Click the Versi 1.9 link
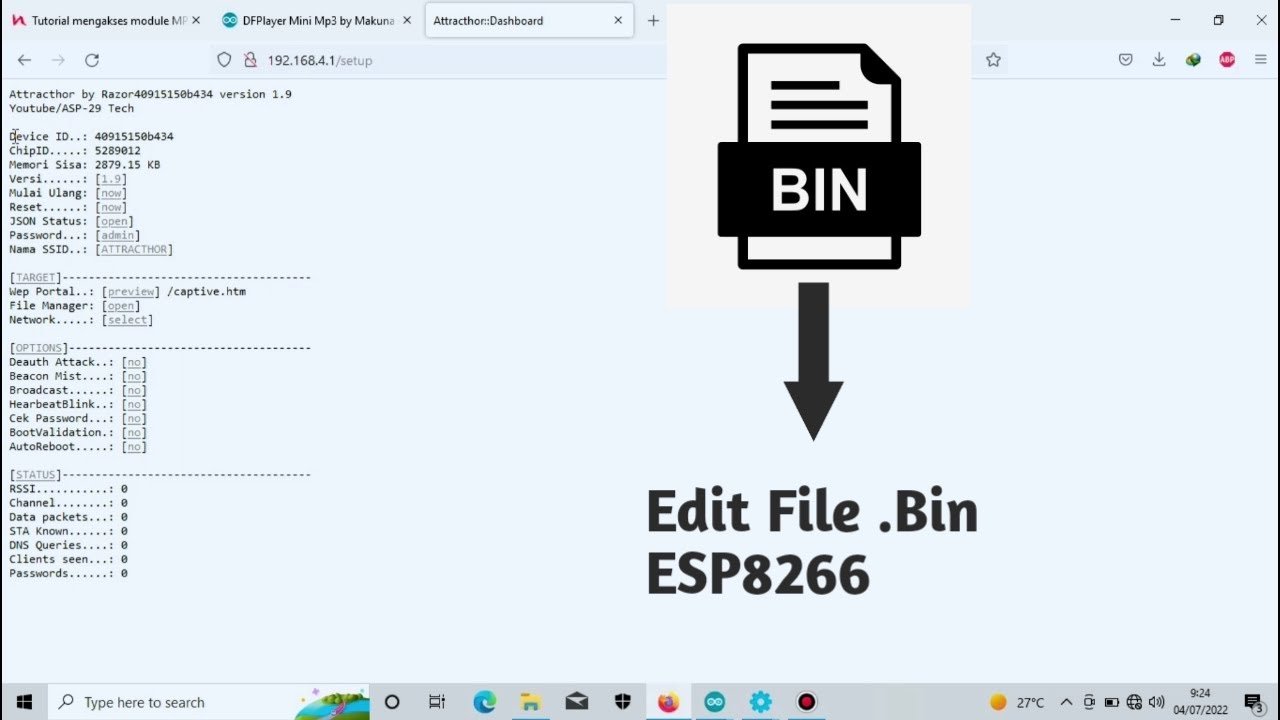This screenshot has width=1280, height=720. point(111,179)
